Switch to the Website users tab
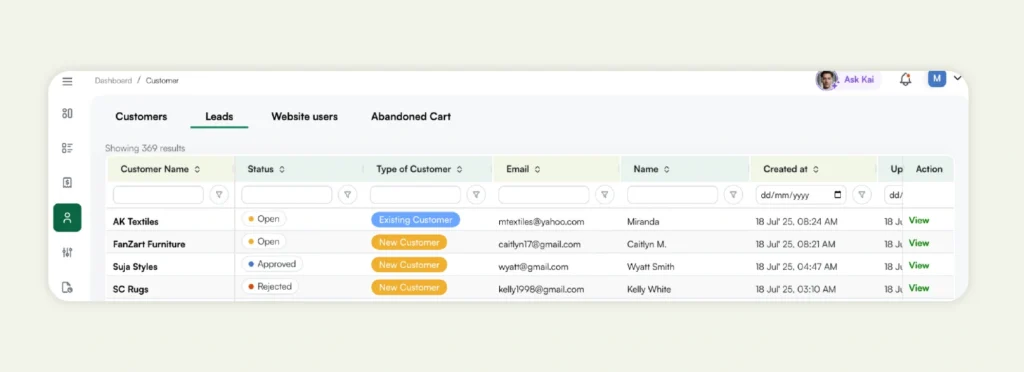Image resolution: width=1024 pixels, height=372 pixels. [304, 116]
